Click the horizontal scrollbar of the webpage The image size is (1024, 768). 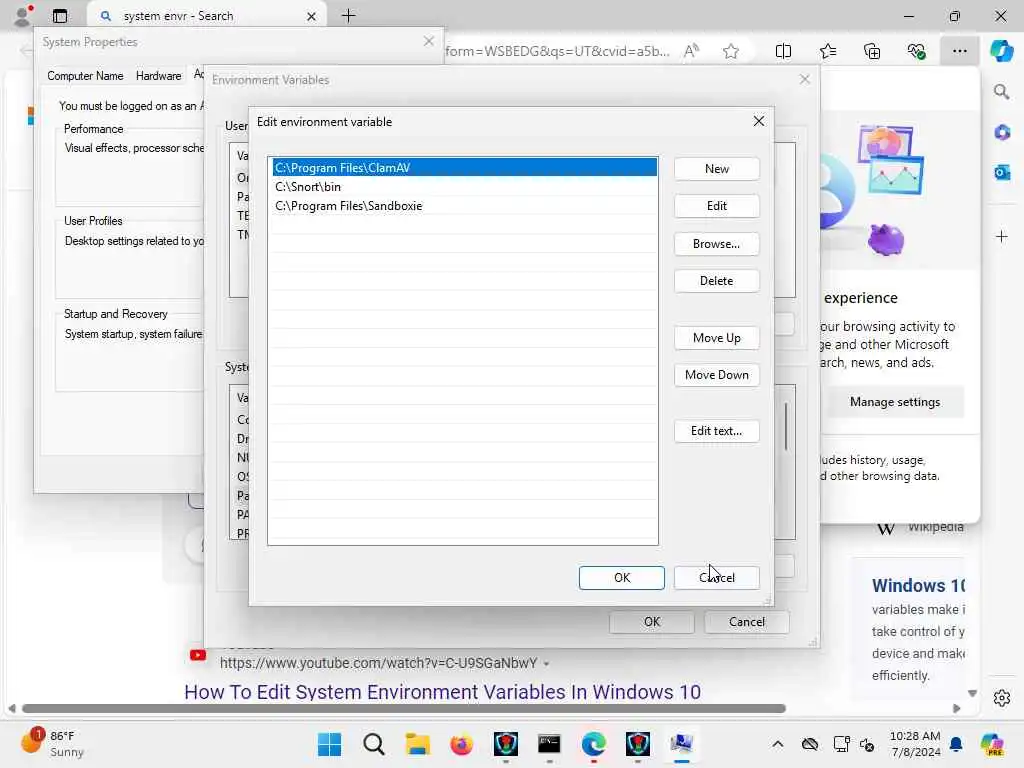(404, 709)
